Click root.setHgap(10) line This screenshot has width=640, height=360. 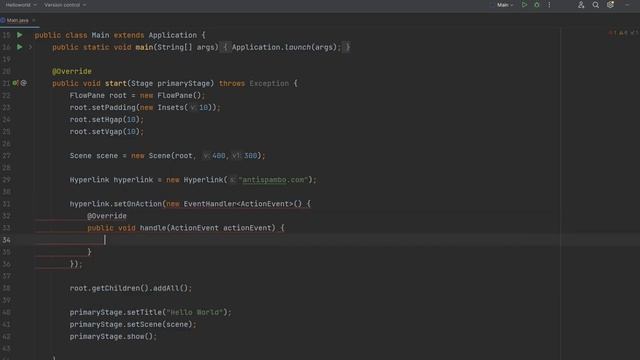coord(107,120)
